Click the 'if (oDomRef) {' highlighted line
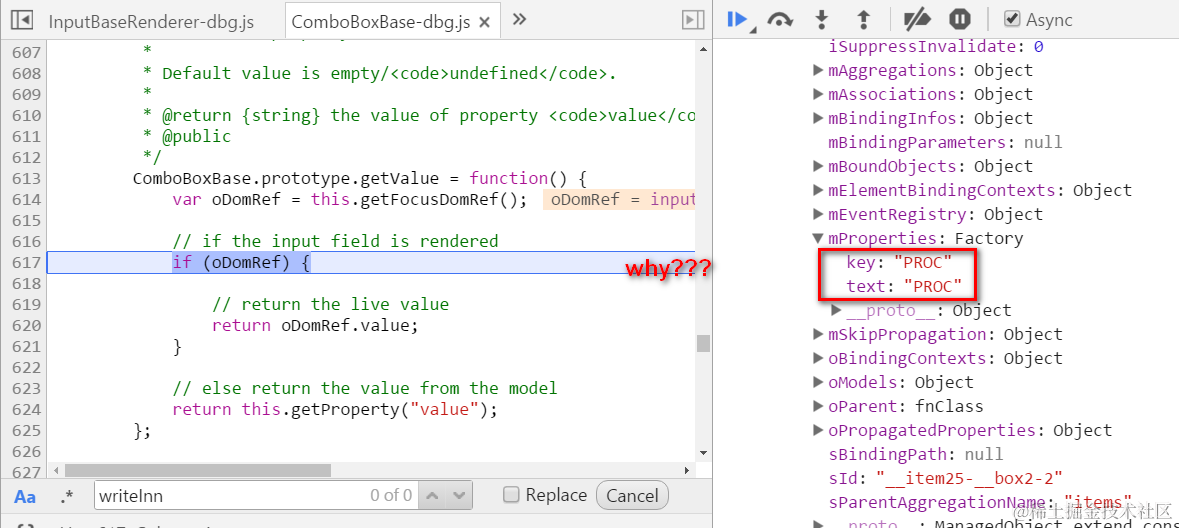This screenshot has width=1179, height=528. [241, 262]
